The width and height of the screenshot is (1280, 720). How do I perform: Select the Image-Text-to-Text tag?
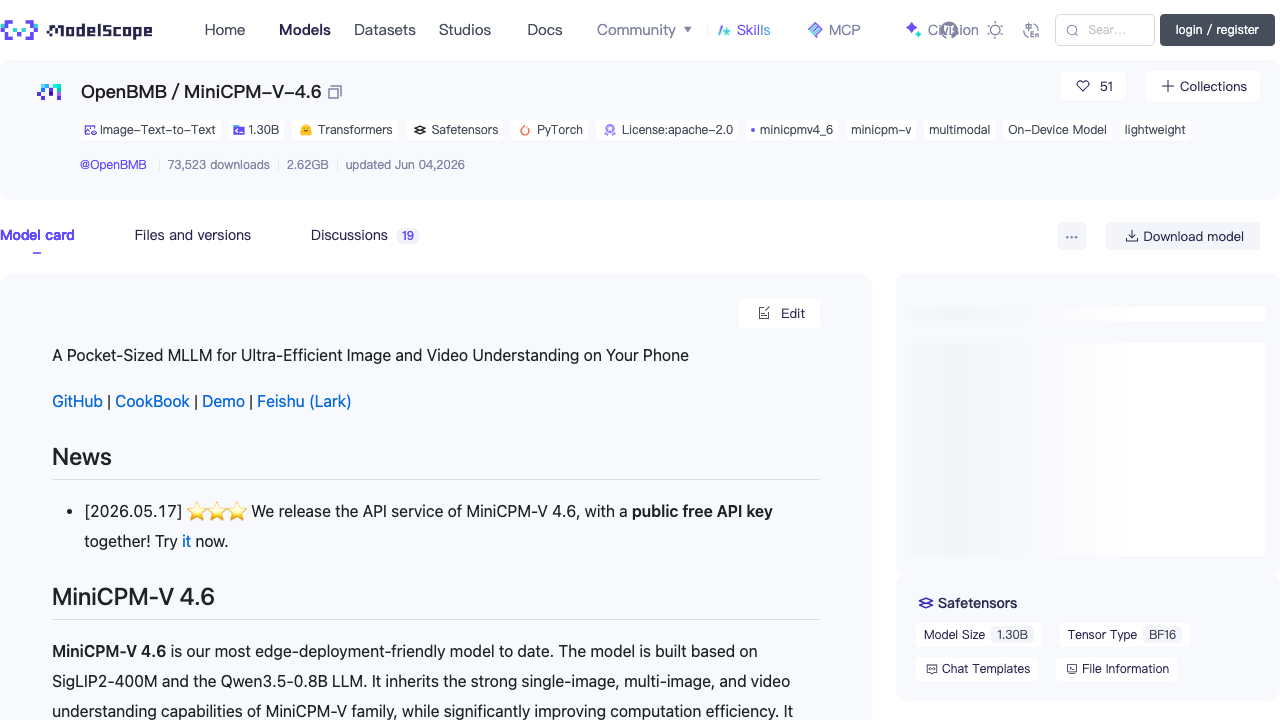click(150, 130)
